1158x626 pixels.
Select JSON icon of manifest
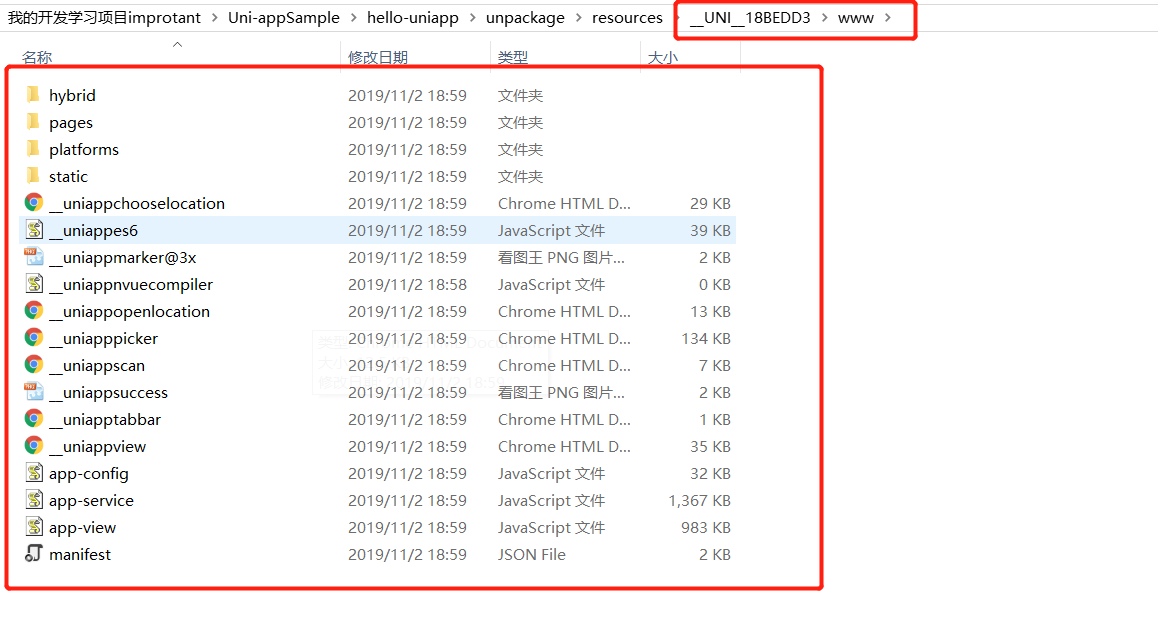click(x=34, y=554)
